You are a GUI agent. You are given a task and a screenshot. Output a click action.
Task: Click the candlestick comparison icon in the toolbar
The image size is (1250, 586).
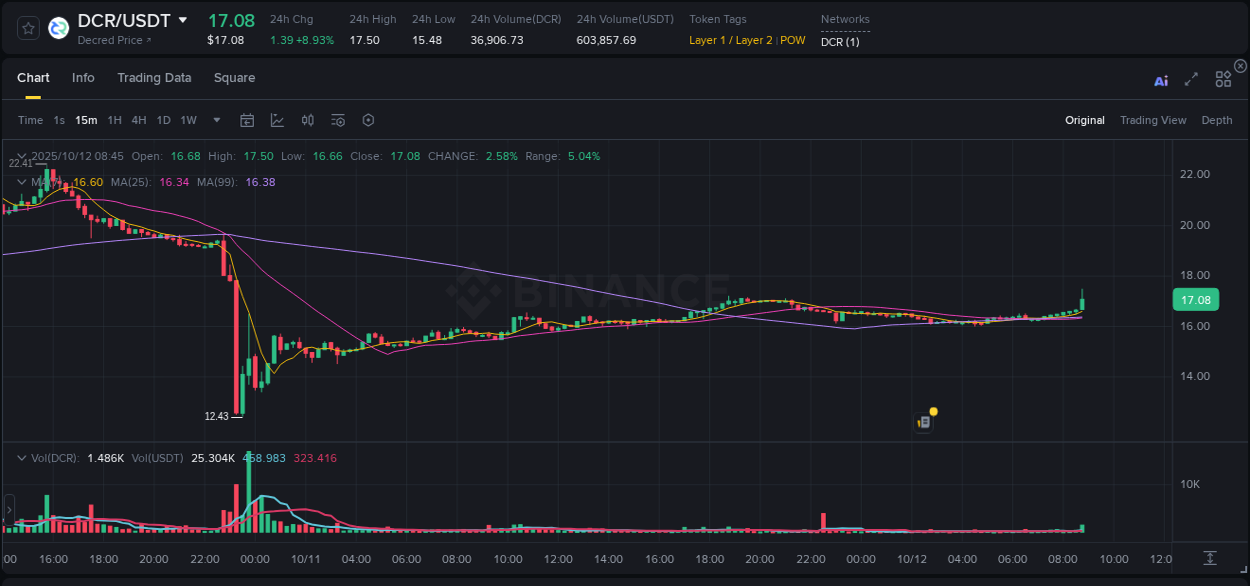[308, 120]
